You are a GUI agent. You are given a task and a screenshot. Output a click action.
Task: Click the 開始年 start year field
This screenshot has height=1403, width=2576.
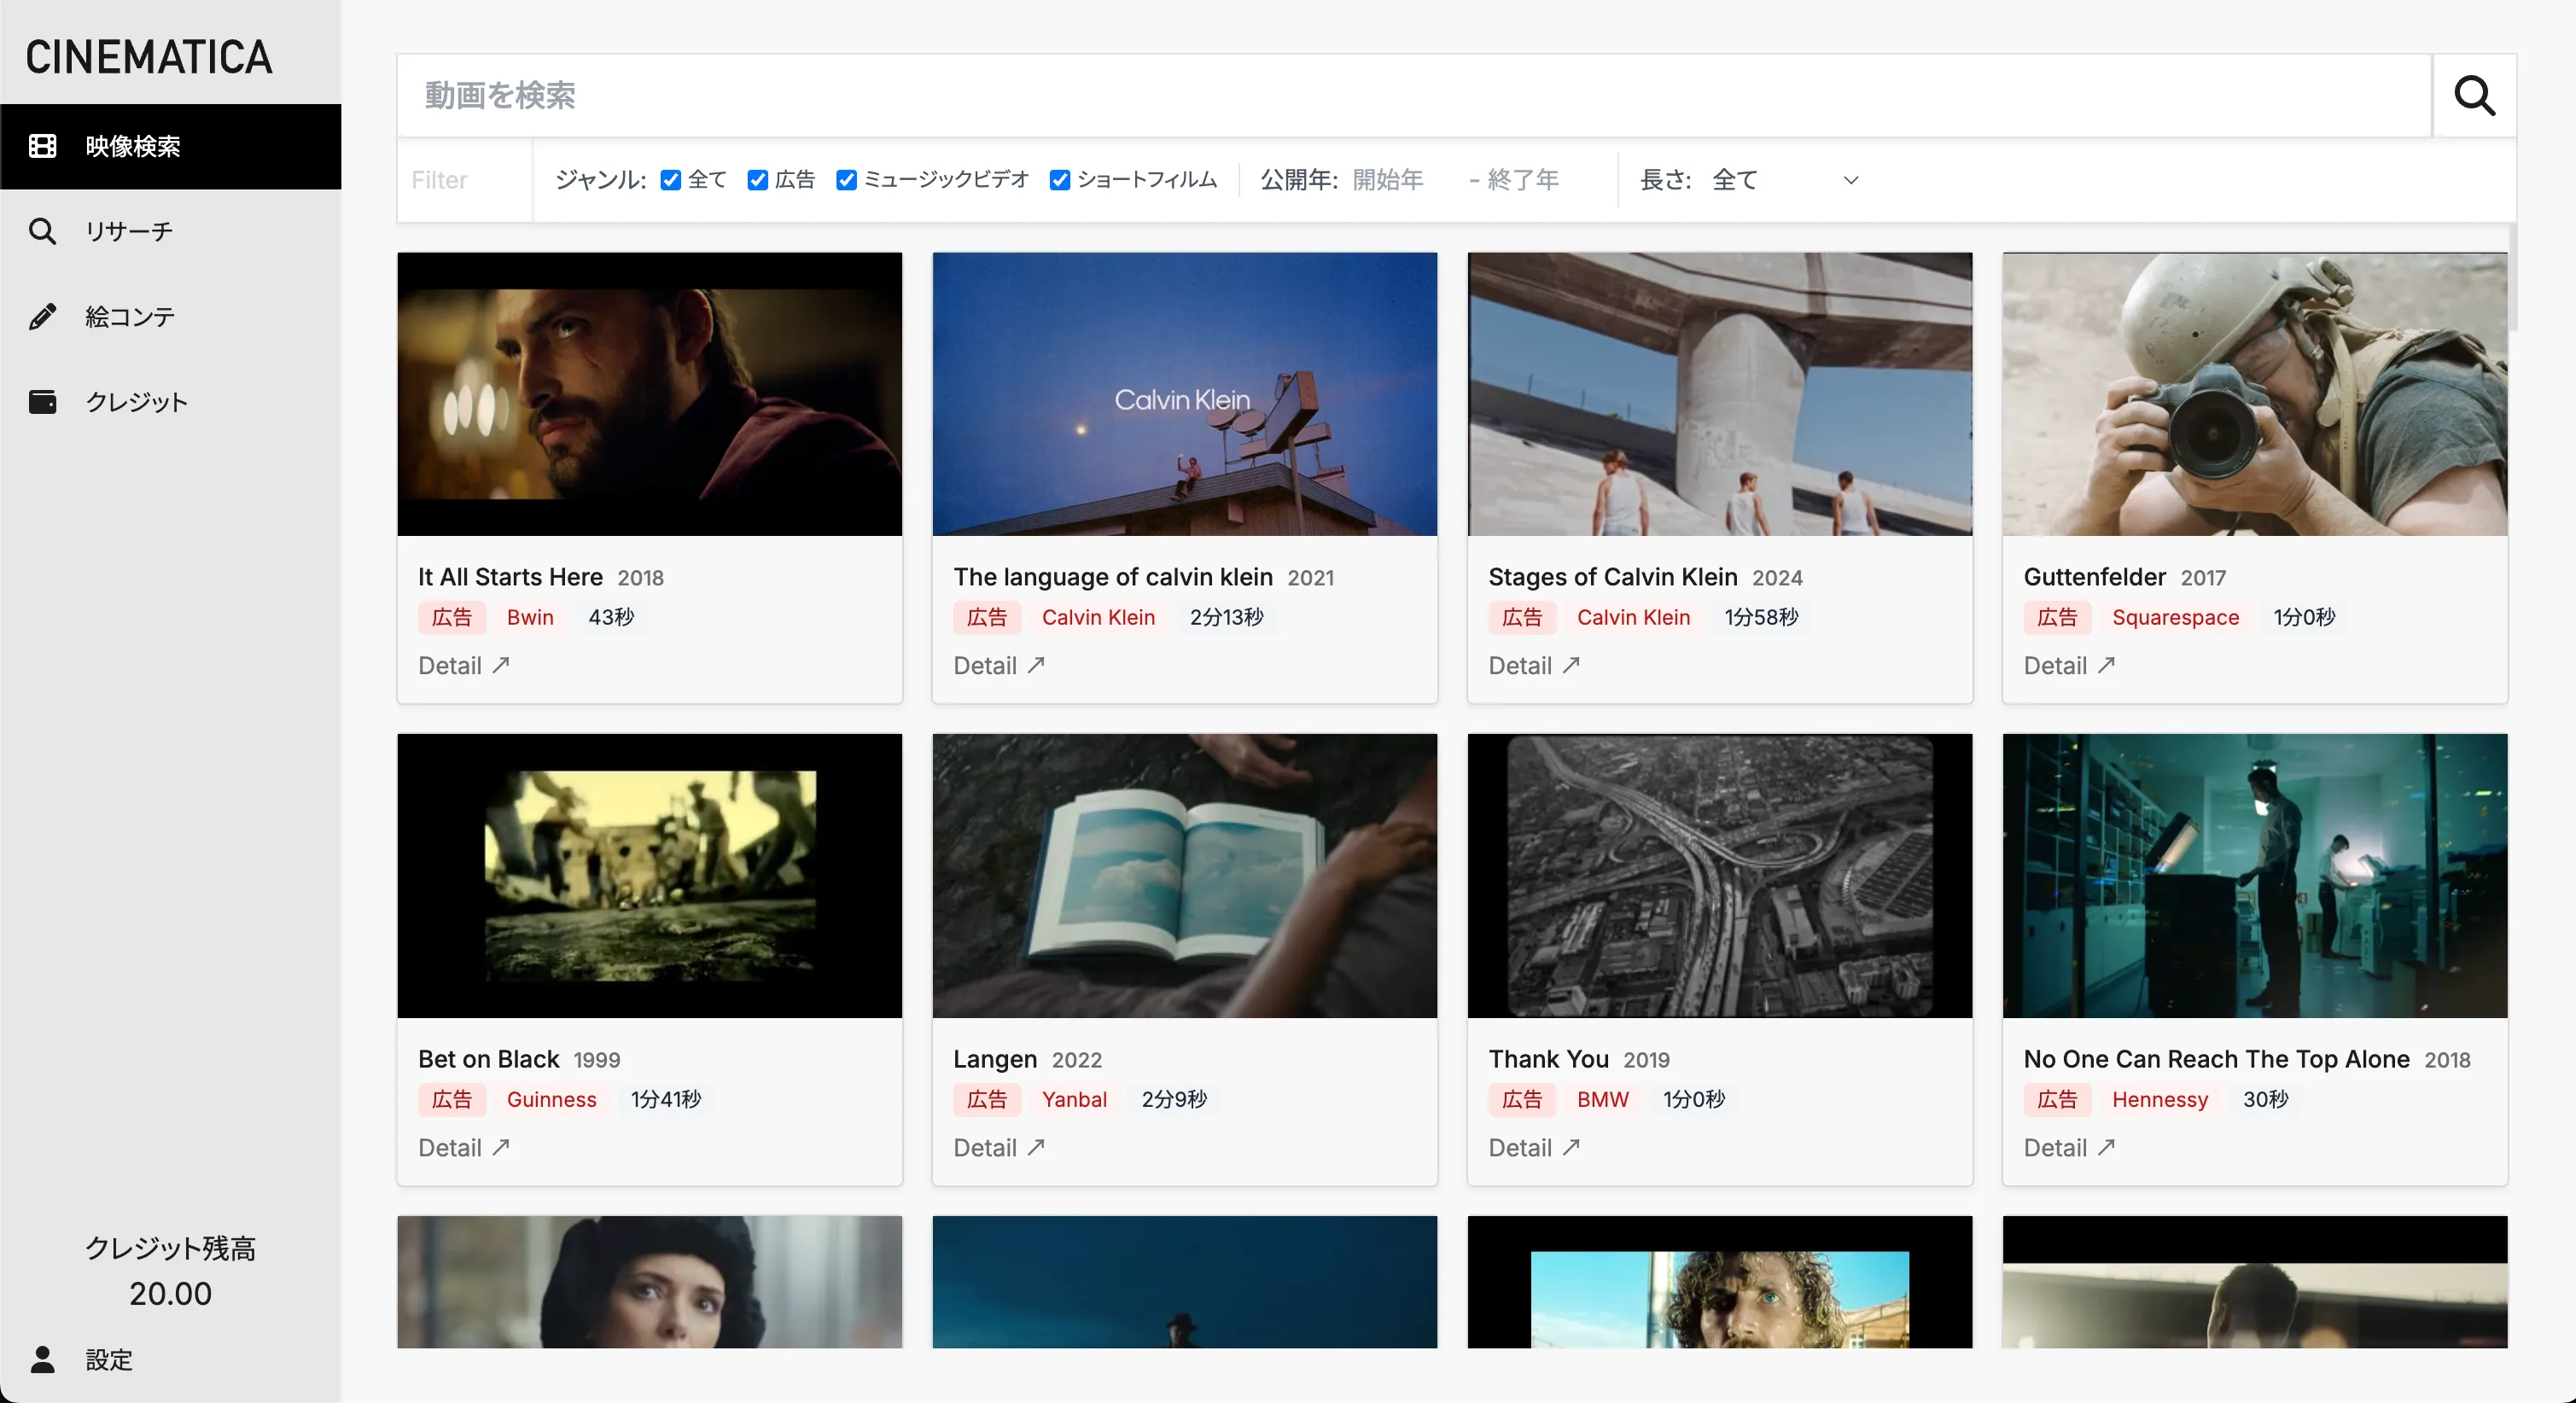pos(1403,180)
